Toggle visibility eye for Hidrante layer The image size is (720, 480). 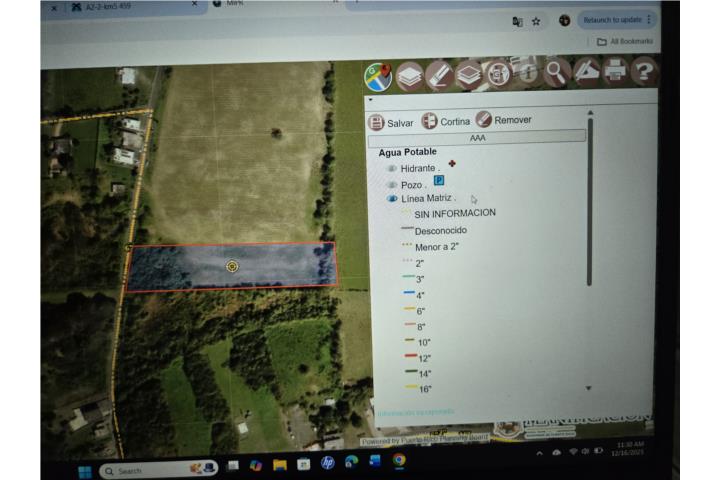point(392,169)
